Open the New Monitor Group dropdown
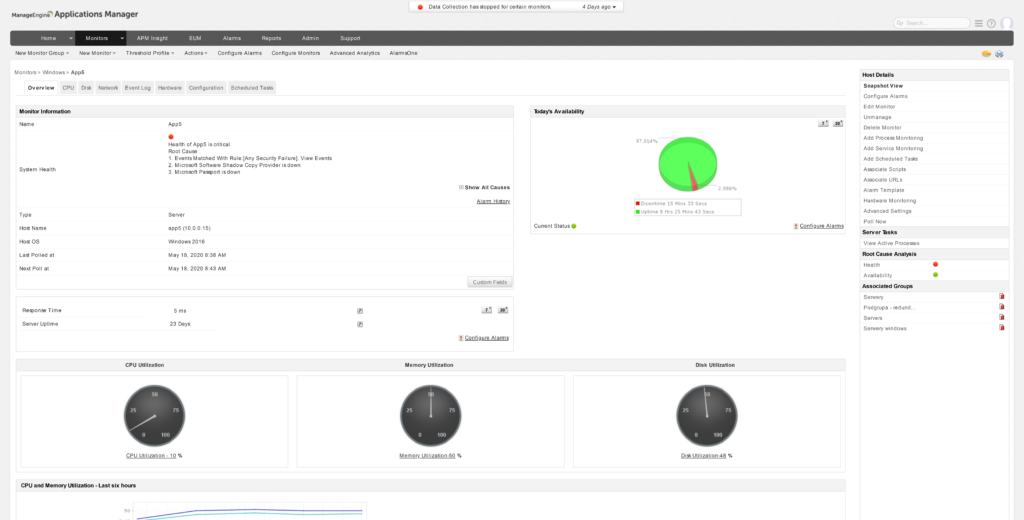 44,52
